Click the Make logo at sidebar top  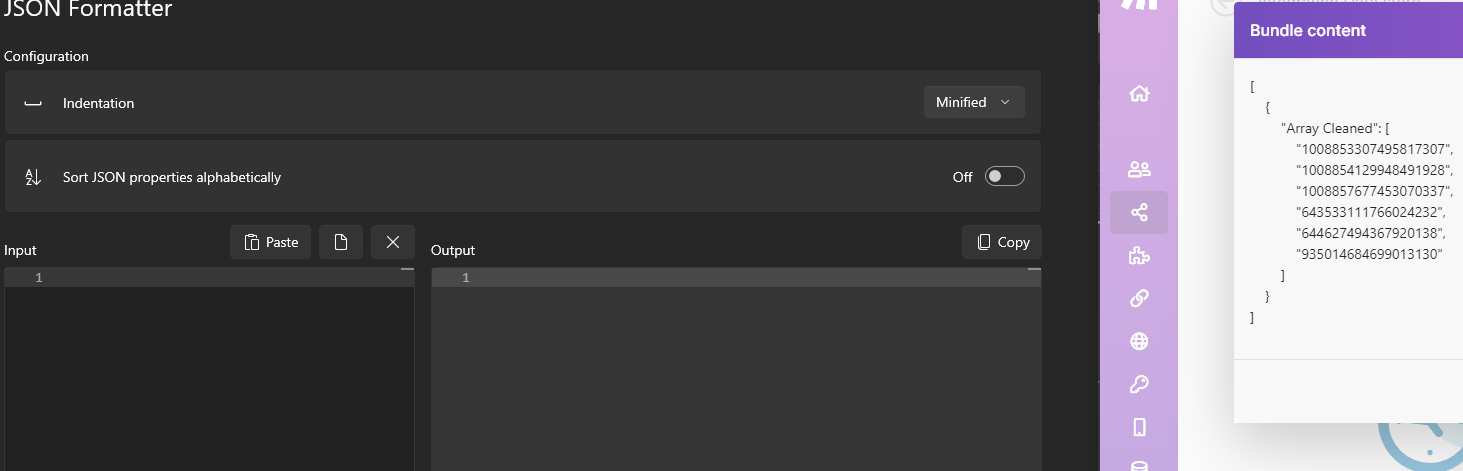[x=1138, y=5]
